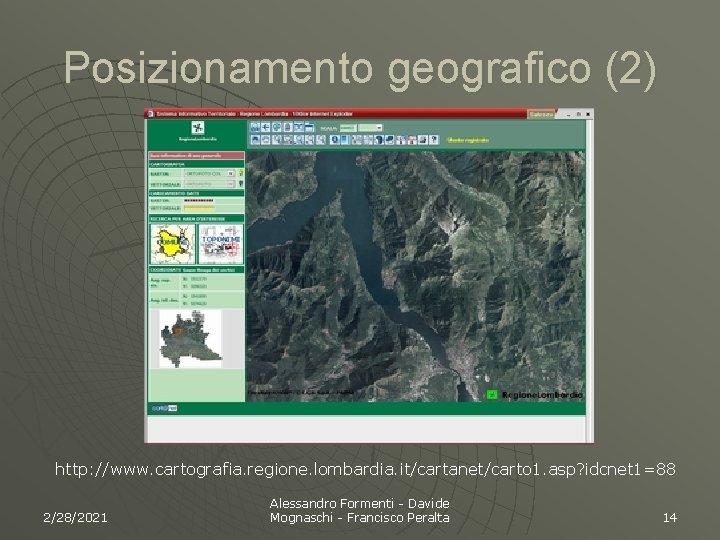Viewport: 720px width, 540px height.
Task: Open the Raster layer dropdown
Action: pyautogui.click(x=210, y=174)
